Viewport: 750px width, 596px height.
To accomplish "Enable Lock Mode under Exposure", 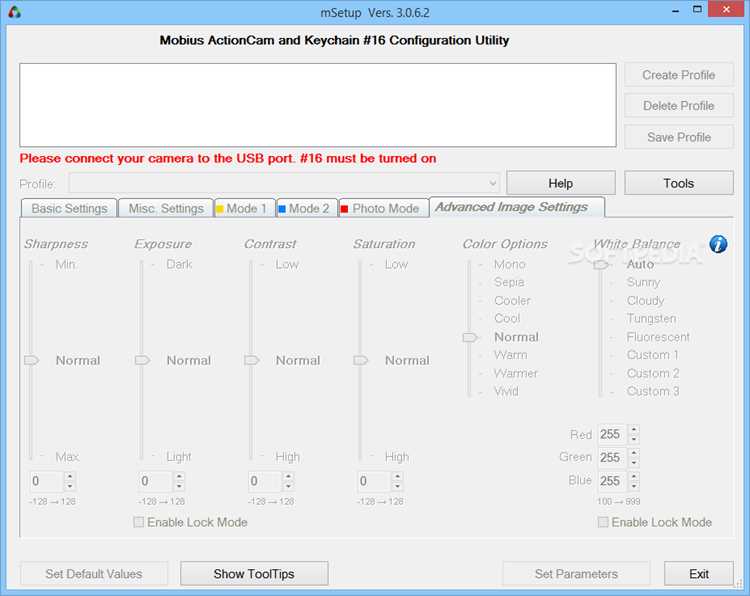I will tap(139, 522).
